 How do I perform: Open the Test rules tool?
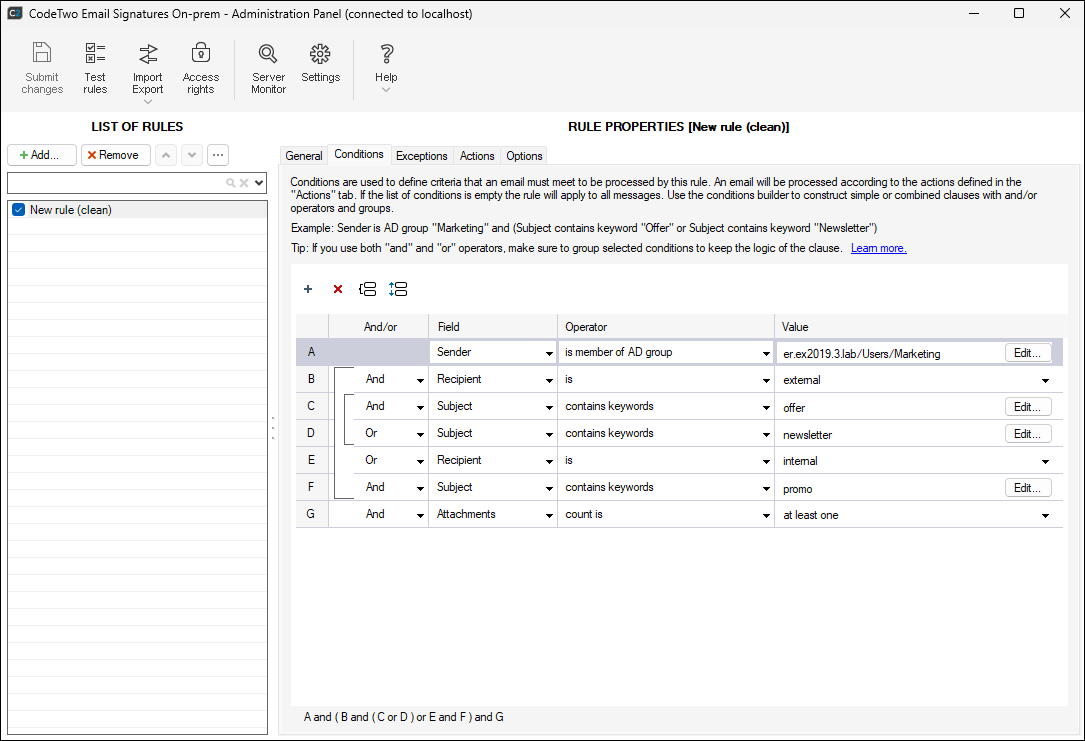click(95, 68)
